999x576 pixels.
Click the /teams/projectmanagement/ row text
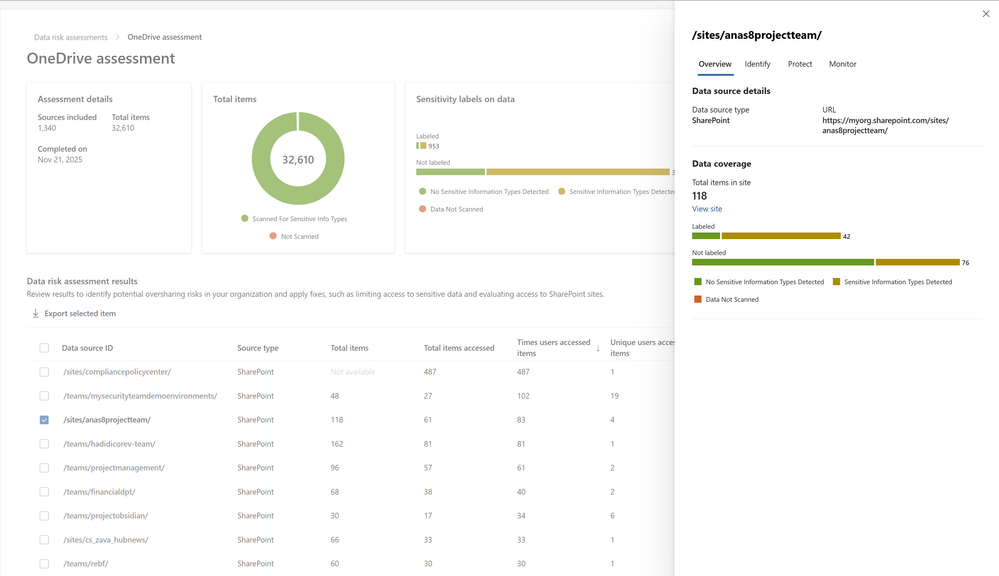[x=113, y=468]
